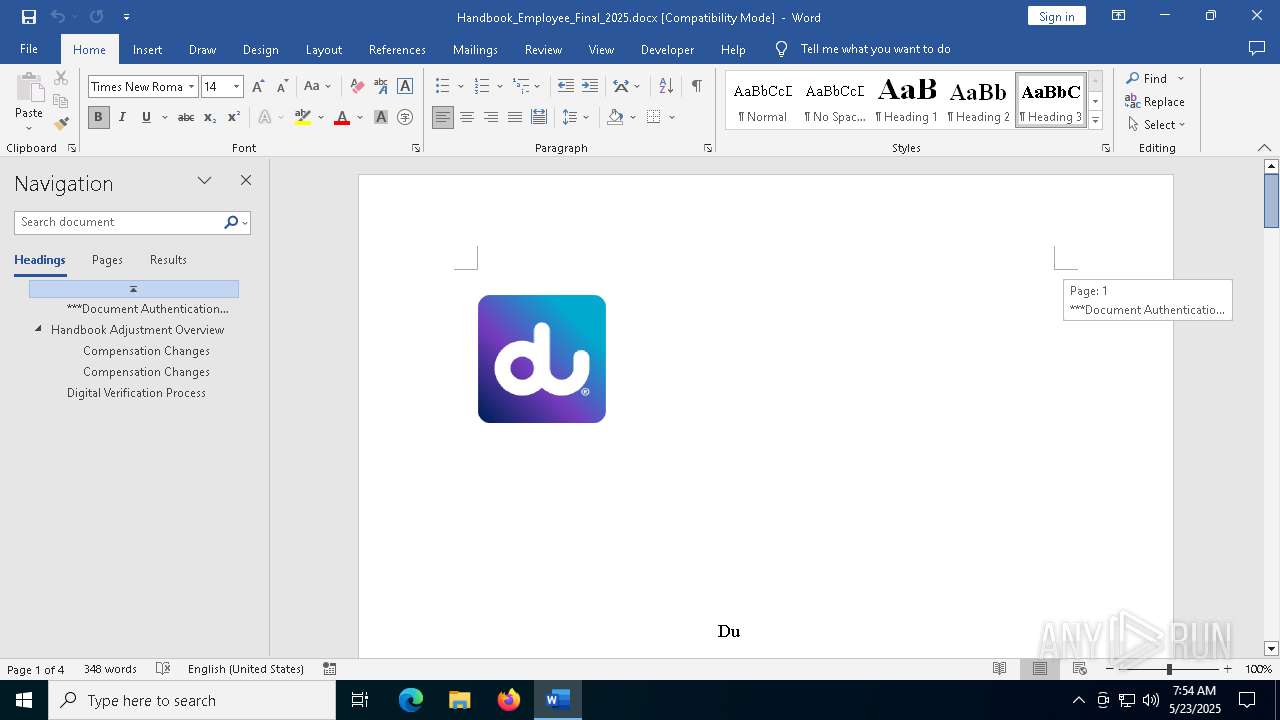Decrease paragraph indent
This screenshot has height=720, width=1280.
tap(566, 87)
